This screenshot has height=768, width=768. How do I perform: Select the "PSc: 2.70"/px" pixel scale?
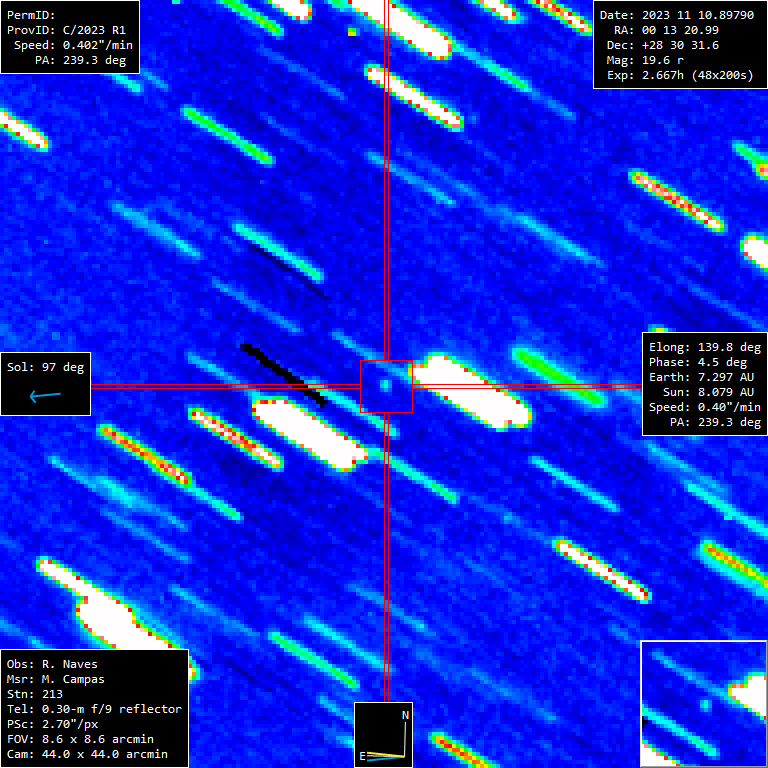pyautogui.click(x=52, y=724)
